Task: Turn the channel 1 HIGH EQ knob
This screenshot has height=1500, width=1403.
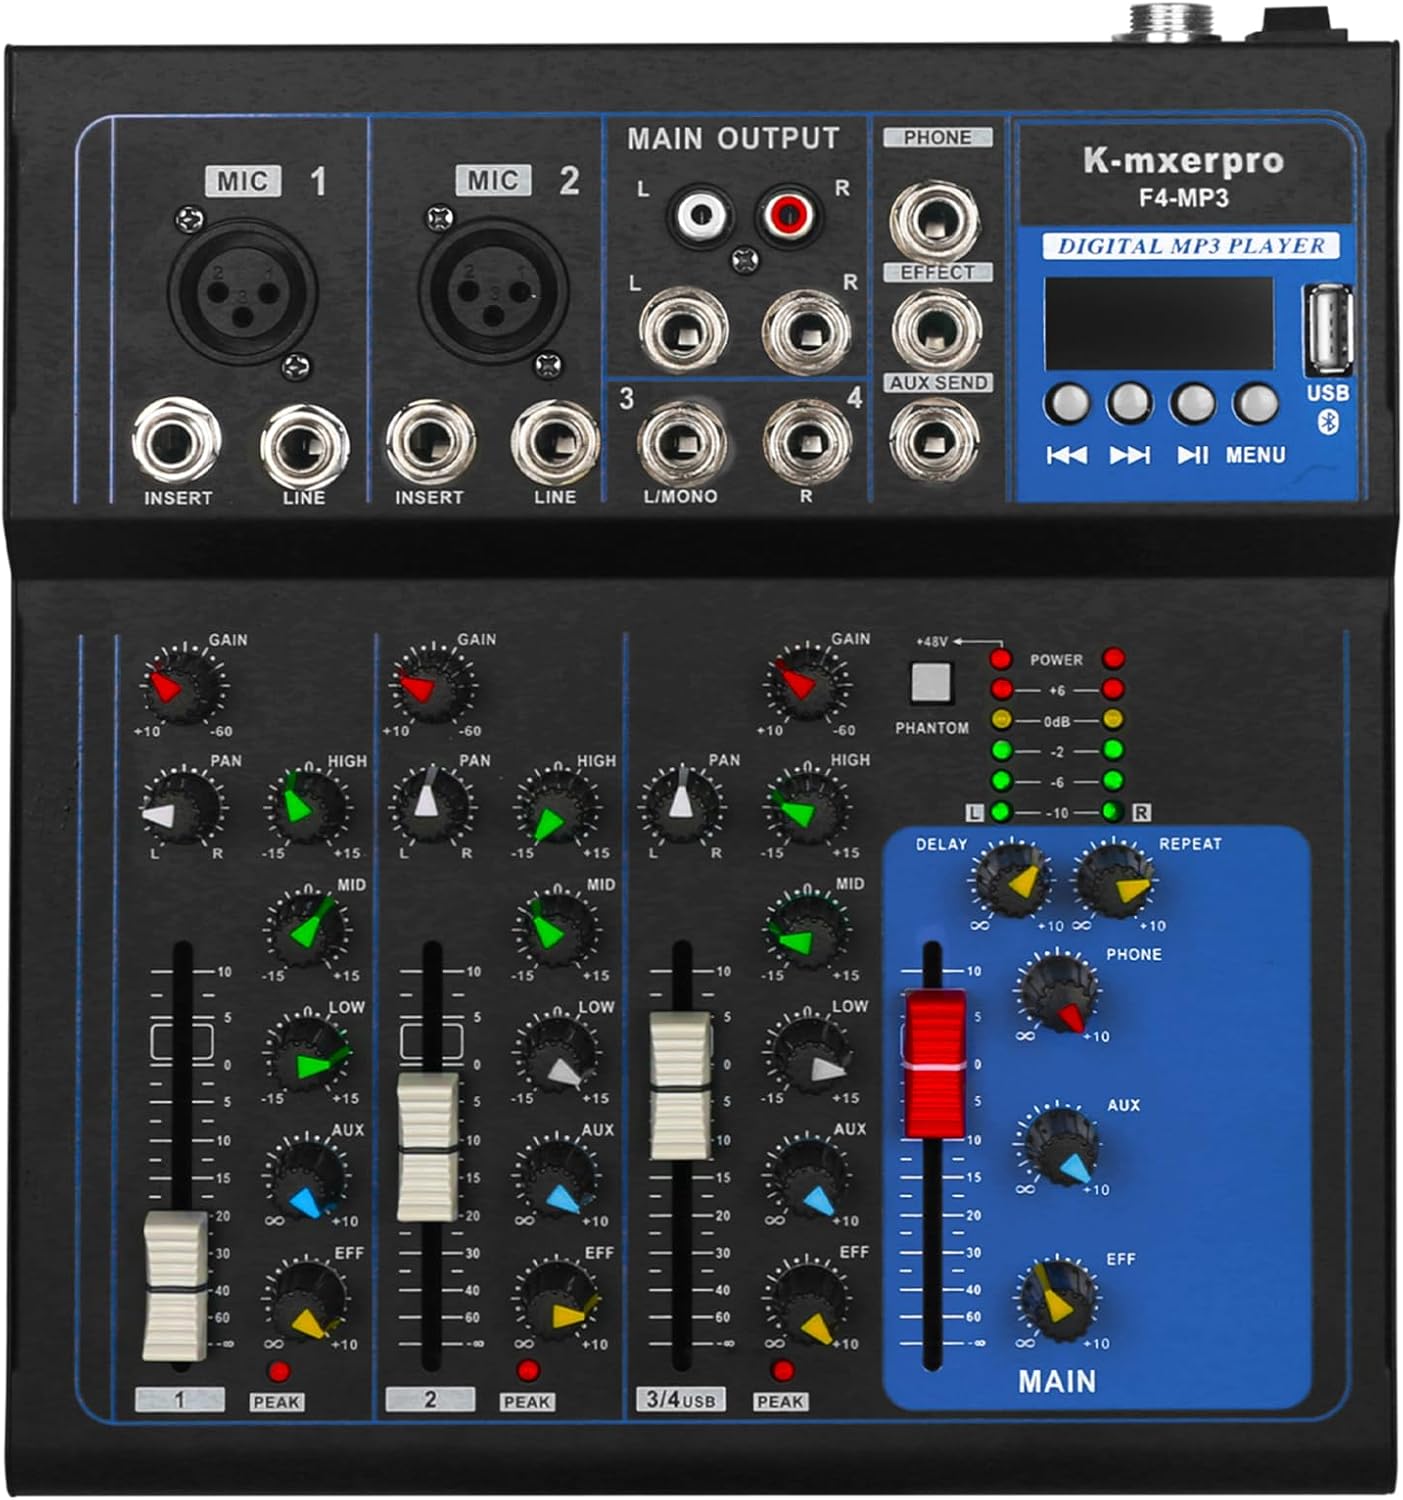Action: [x=308, y=808]
